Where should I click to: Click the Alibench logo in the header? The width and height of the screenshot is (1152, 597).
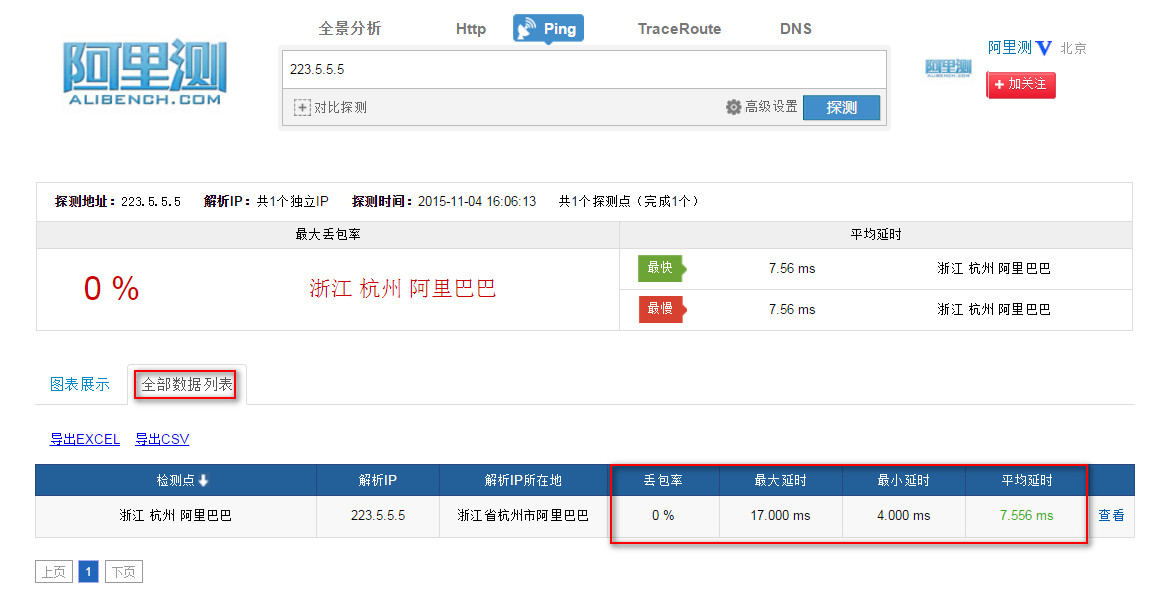click(145, 73)
